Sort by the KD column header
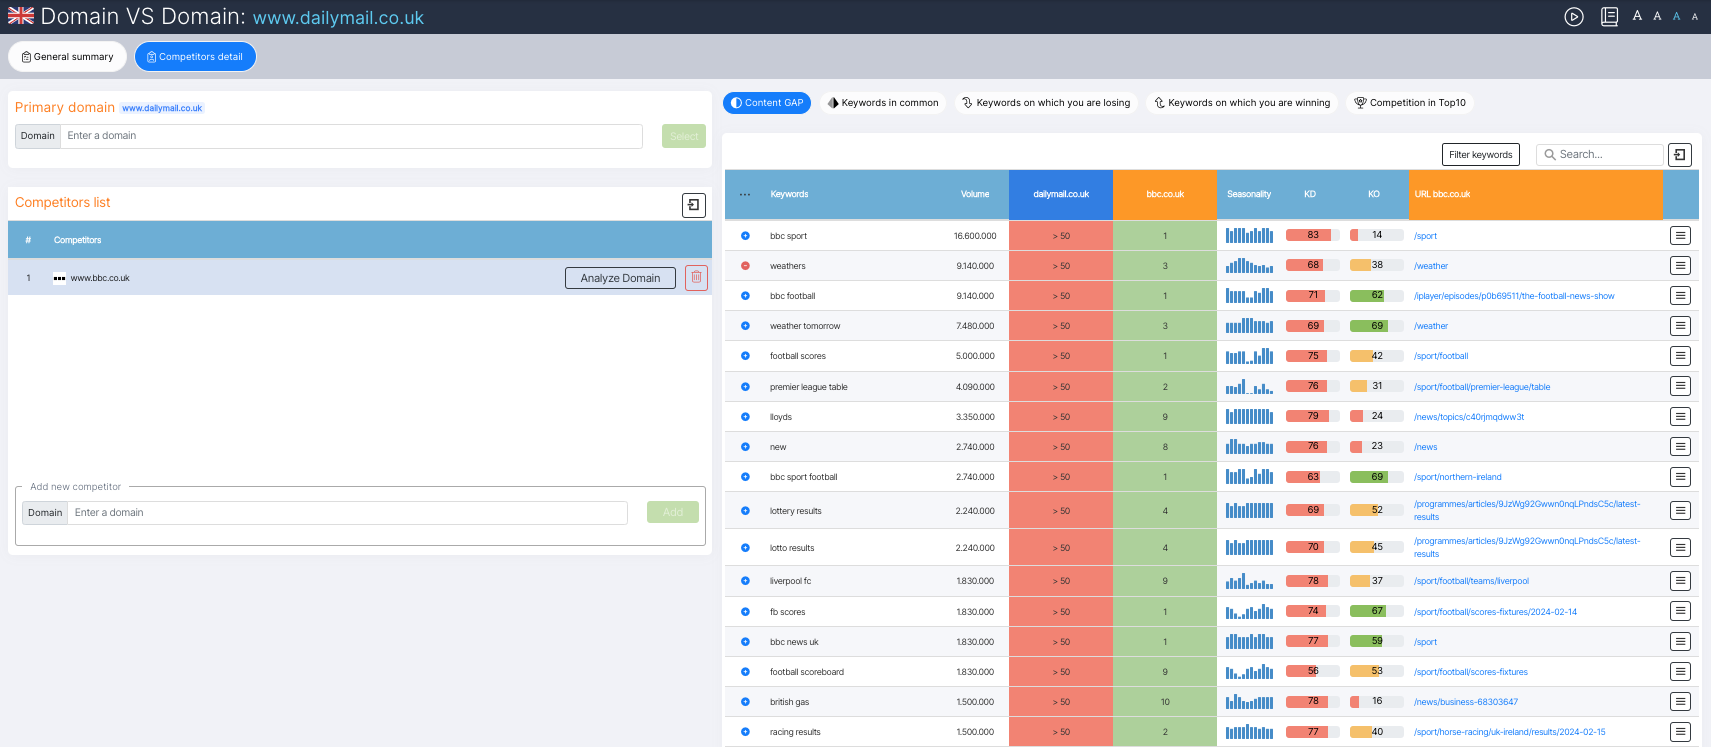Image resolution: width=1711 pixels, height=747 pixels. coord(1310,195)
